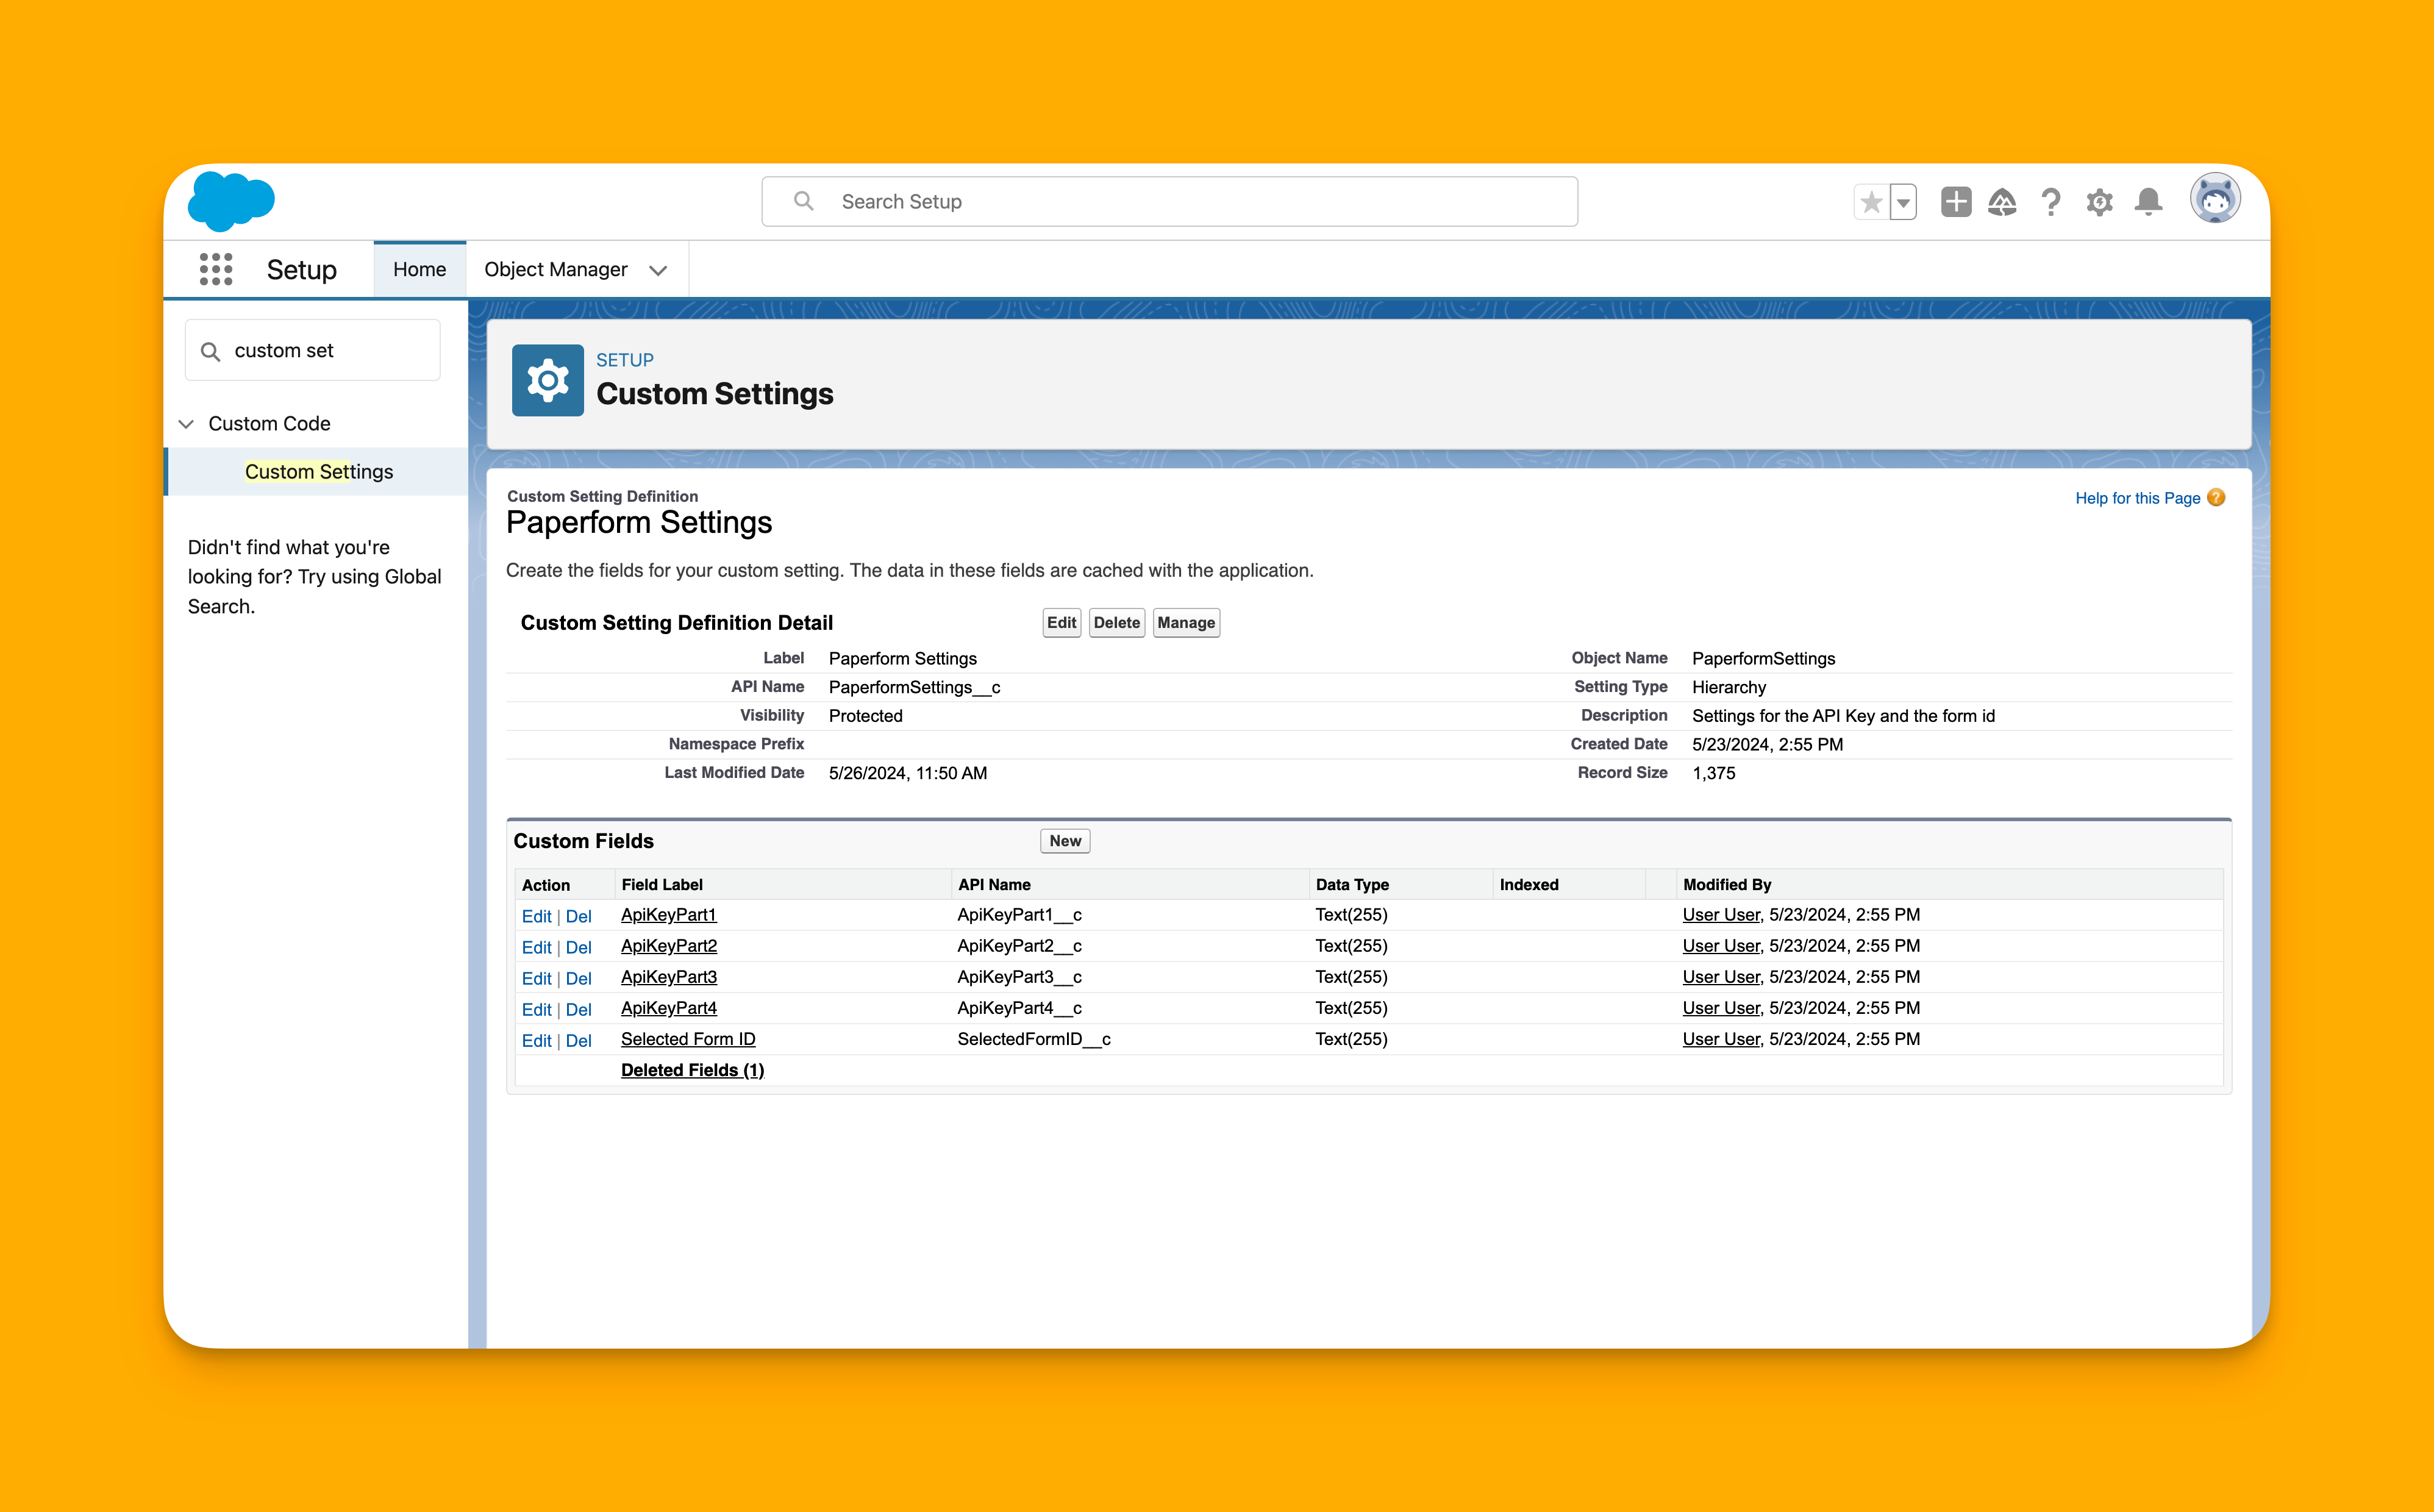
Task: Click Del for ApiKeyPart3 field
Action: pos(578,978)
